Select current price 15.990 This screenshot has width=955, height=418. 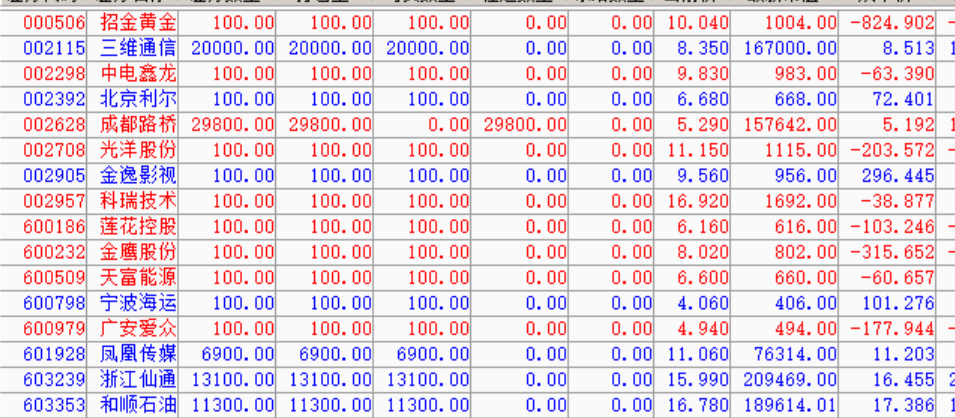click(x=698, y=380)
